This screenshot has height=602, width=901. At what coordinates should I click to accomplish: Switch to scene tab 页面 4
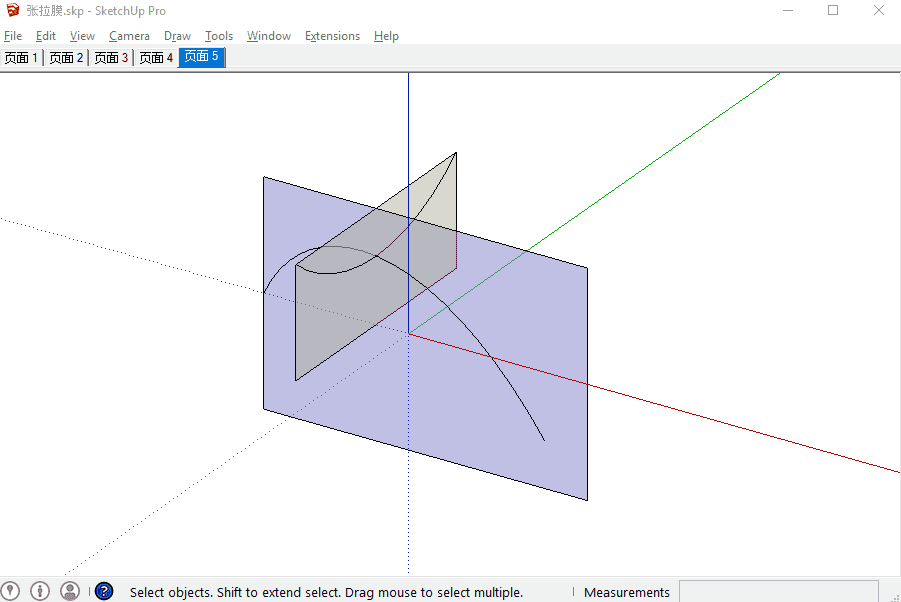tap(156, 57)
